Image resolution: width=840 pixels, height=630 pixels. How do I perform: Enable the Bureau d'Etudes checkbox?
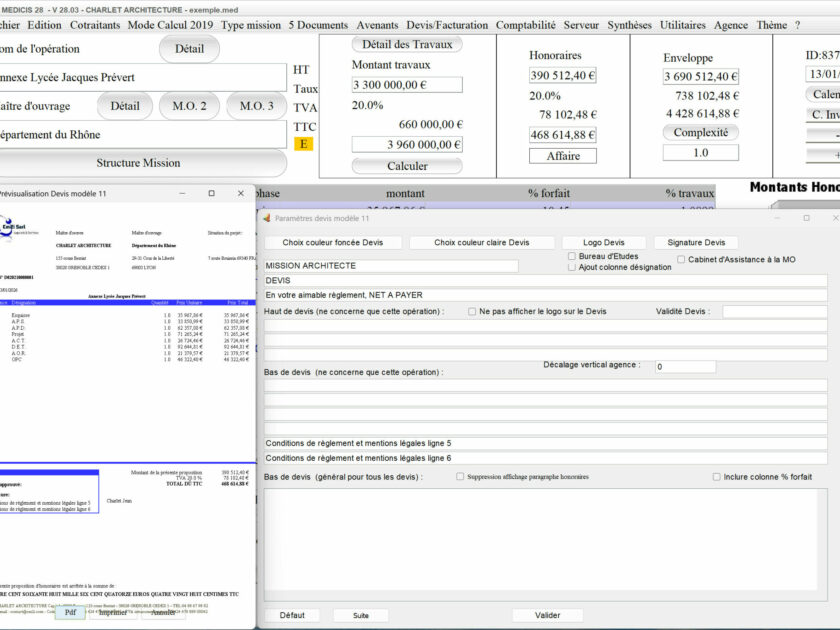click(572, 256)
